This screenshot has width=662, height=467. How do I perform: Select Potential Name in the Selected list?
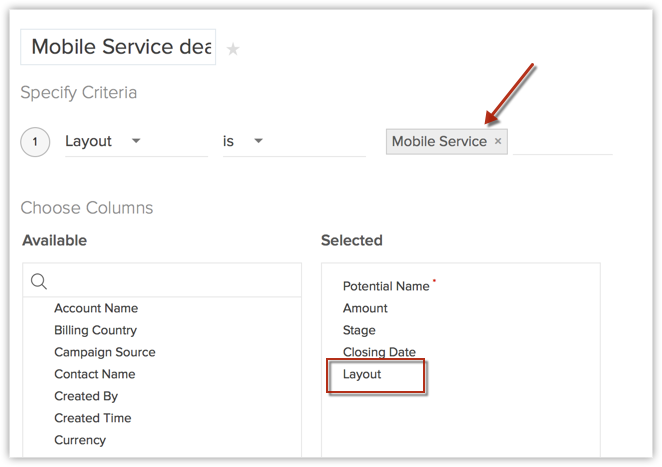coord(386,286)
